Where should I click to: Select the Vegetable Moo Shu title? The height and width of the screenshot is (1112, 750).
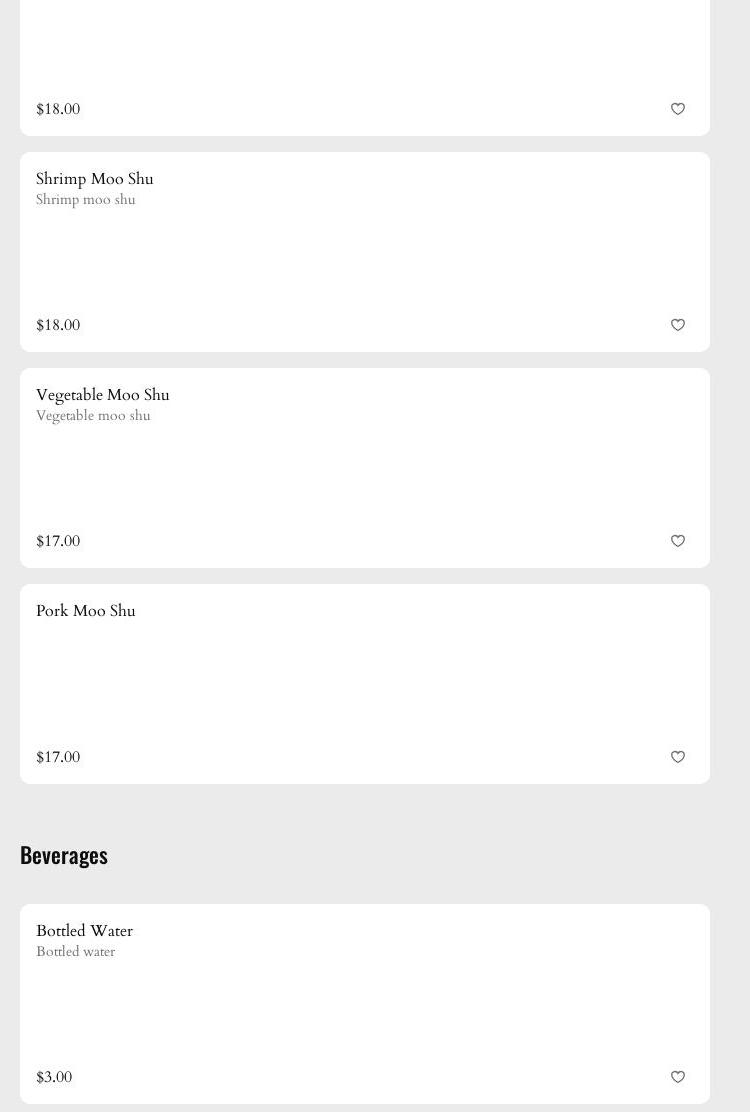[103, 395]
